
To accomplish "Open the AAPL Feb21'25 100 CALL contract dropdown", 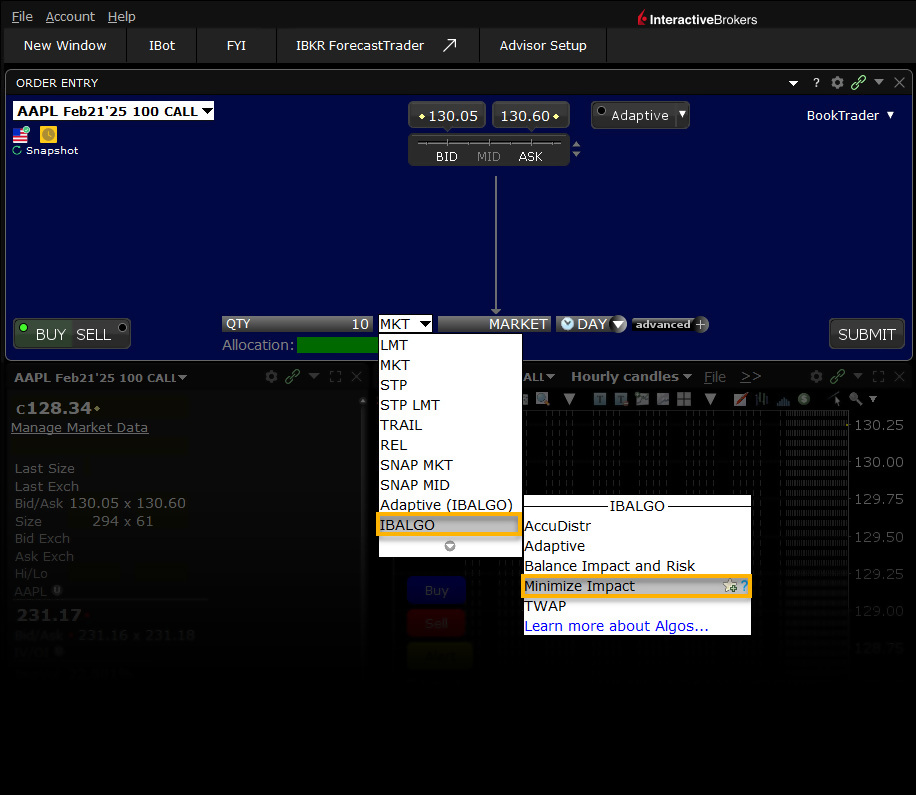I will point(205,111).
